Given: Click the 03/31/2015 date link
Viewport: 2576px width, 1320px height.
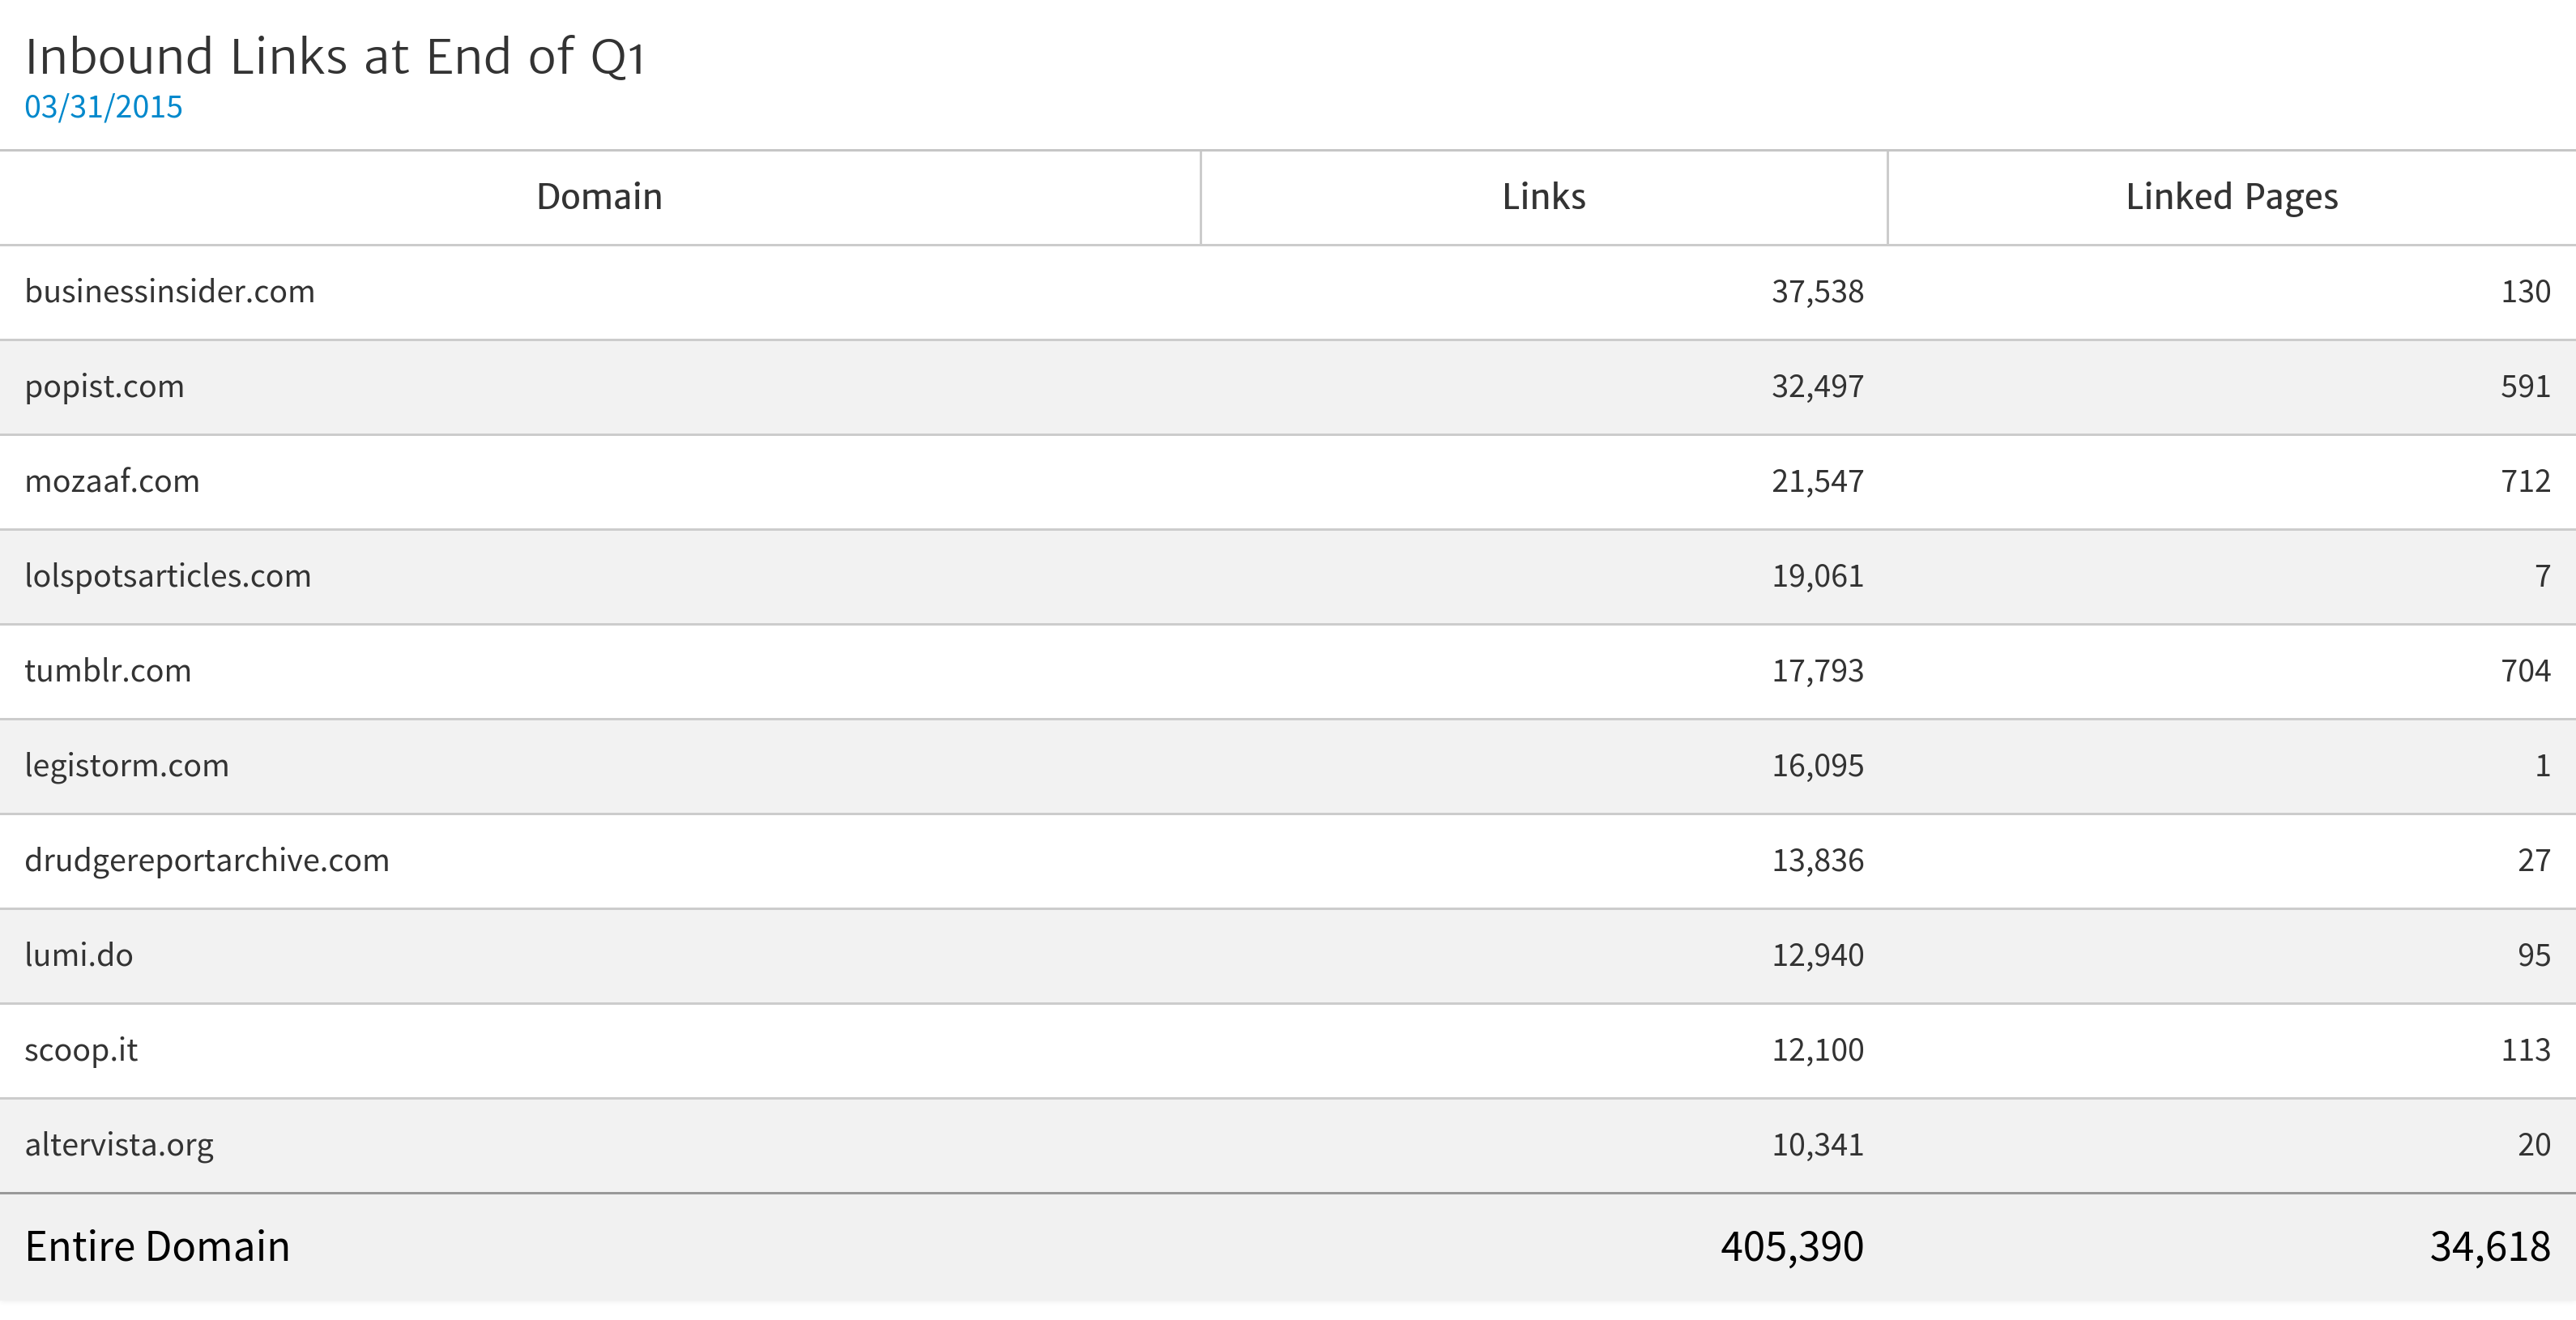Looking at the screenshot, I should pos(103,107).
